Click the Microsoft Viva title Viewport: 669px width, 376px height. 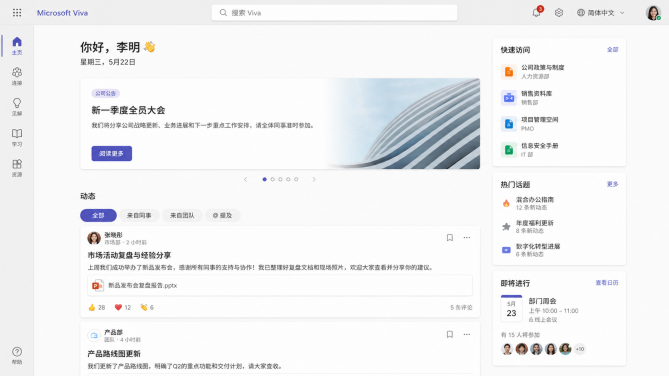[62, 13]
